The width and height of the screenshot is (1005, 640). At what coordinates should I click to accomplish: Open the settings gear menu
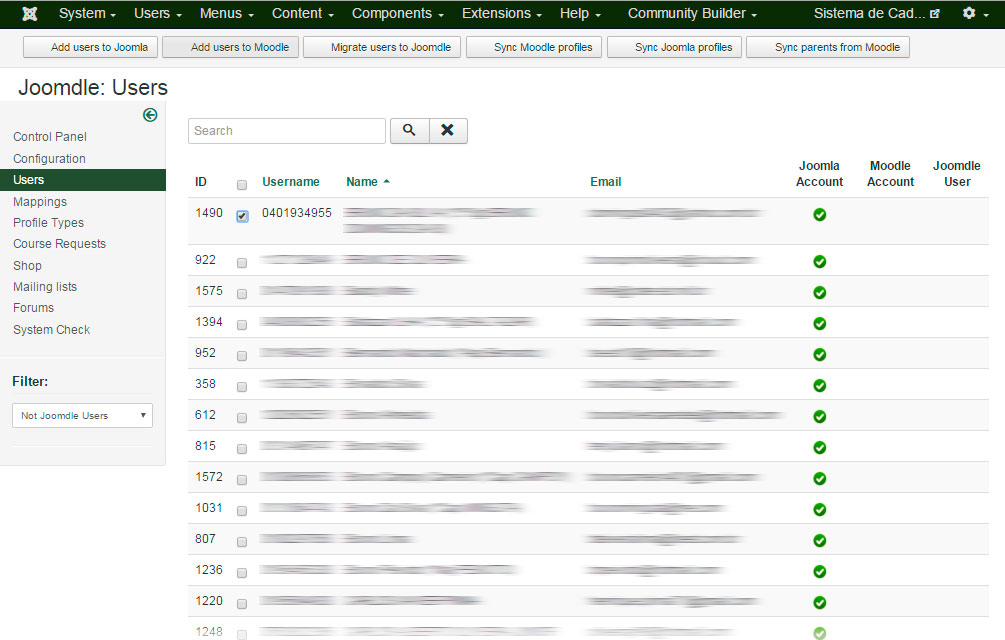pyautogui.click(x=974, y=14)
